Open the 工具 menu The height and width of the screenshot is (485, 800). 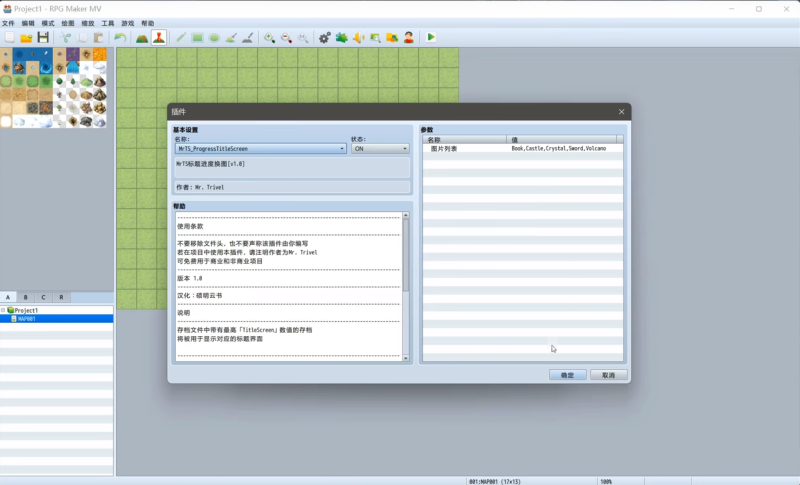pos(108,23)
